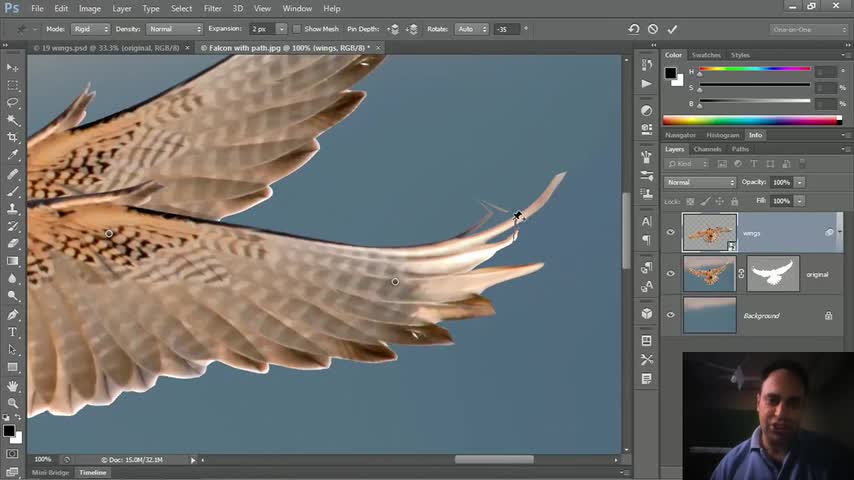Select the Type tool

(x=13, y=332)
